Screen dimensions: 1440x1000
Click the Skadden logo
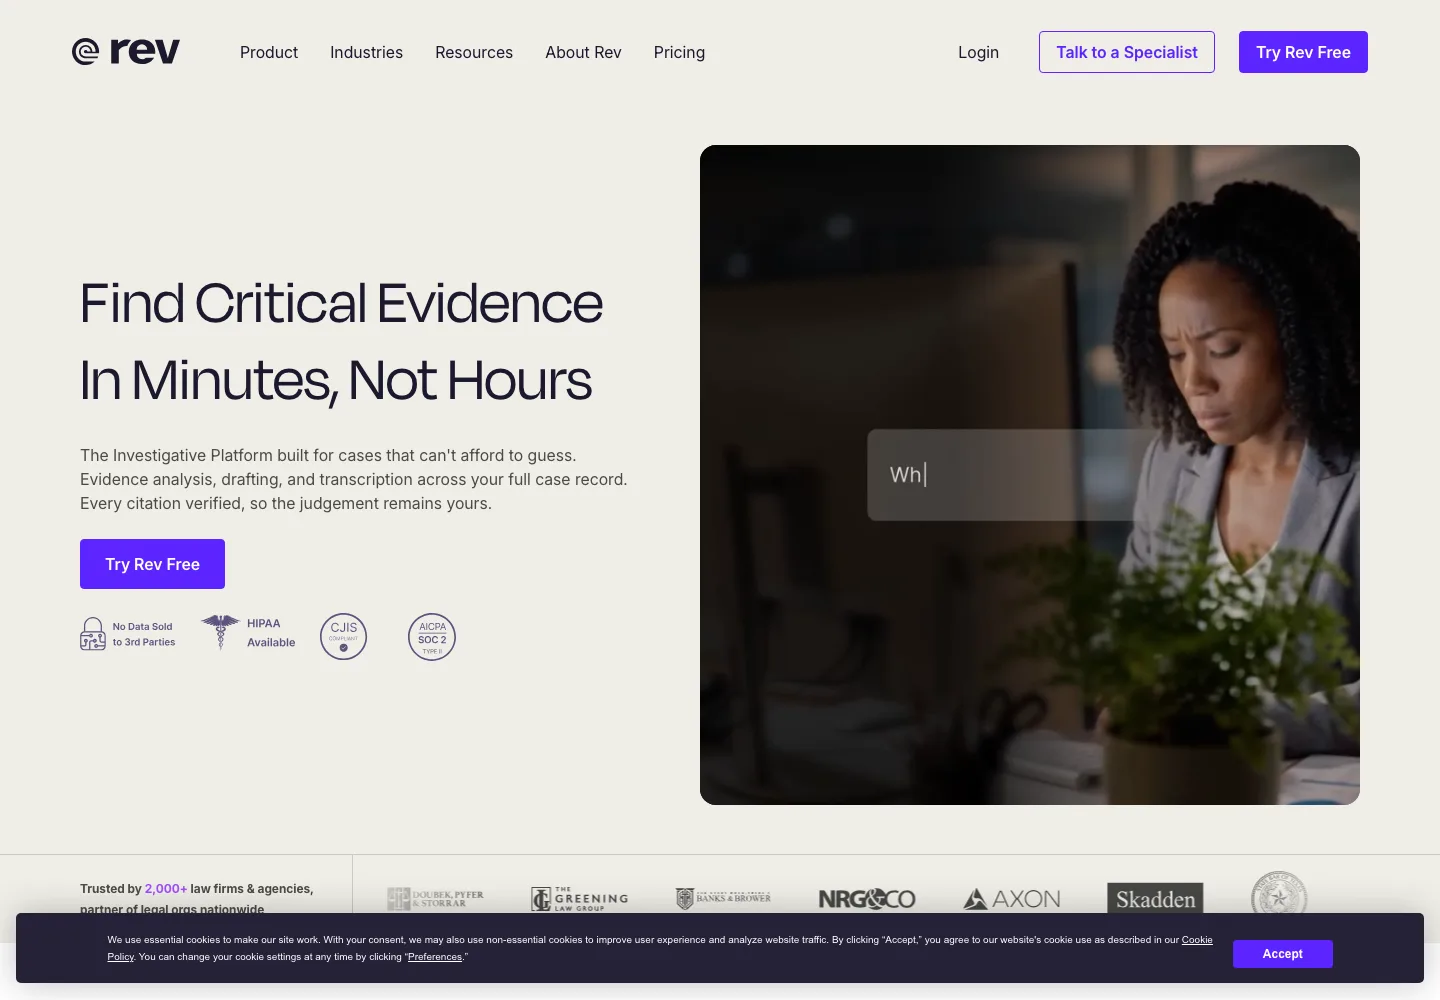(x=1155, y=898)
